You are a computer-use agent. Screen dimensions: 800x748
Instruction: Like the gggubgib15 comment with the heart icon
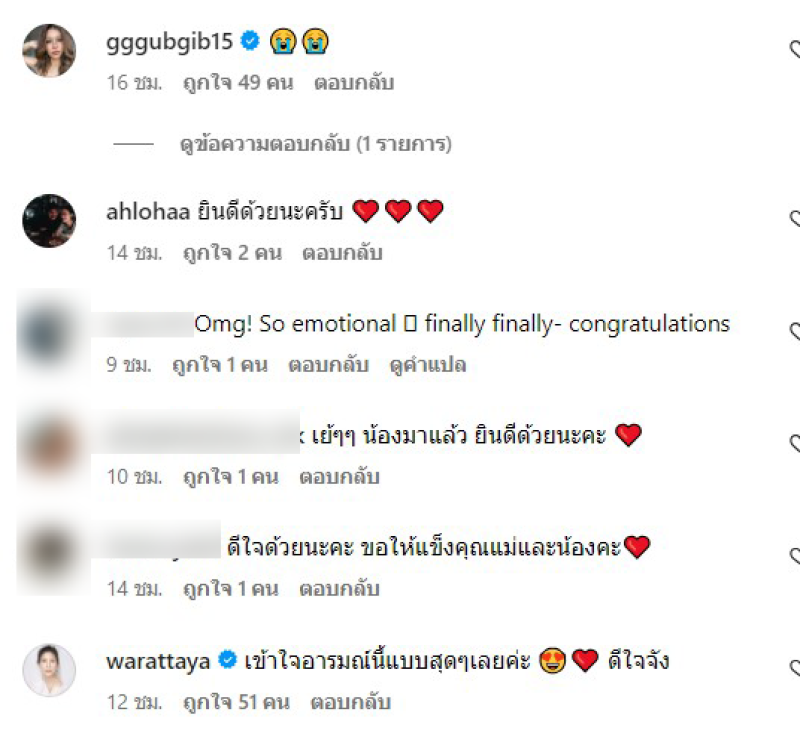[795, 50]
